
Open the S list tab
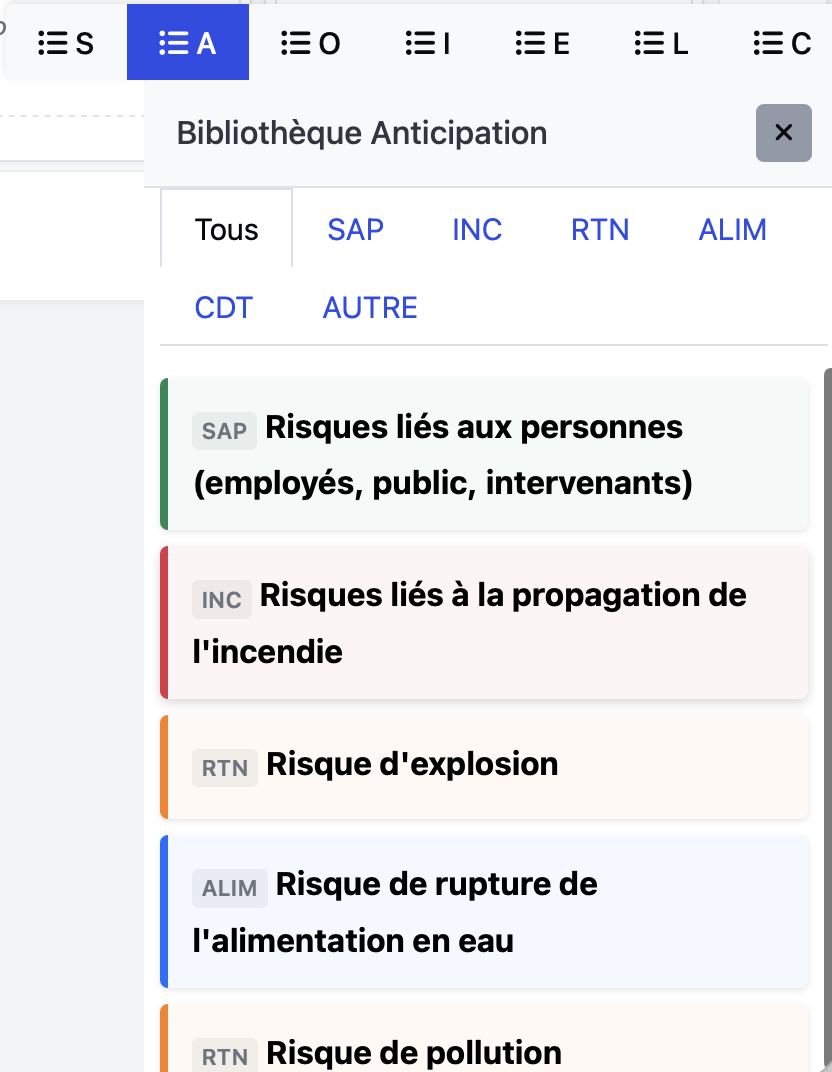coord(66,43)
